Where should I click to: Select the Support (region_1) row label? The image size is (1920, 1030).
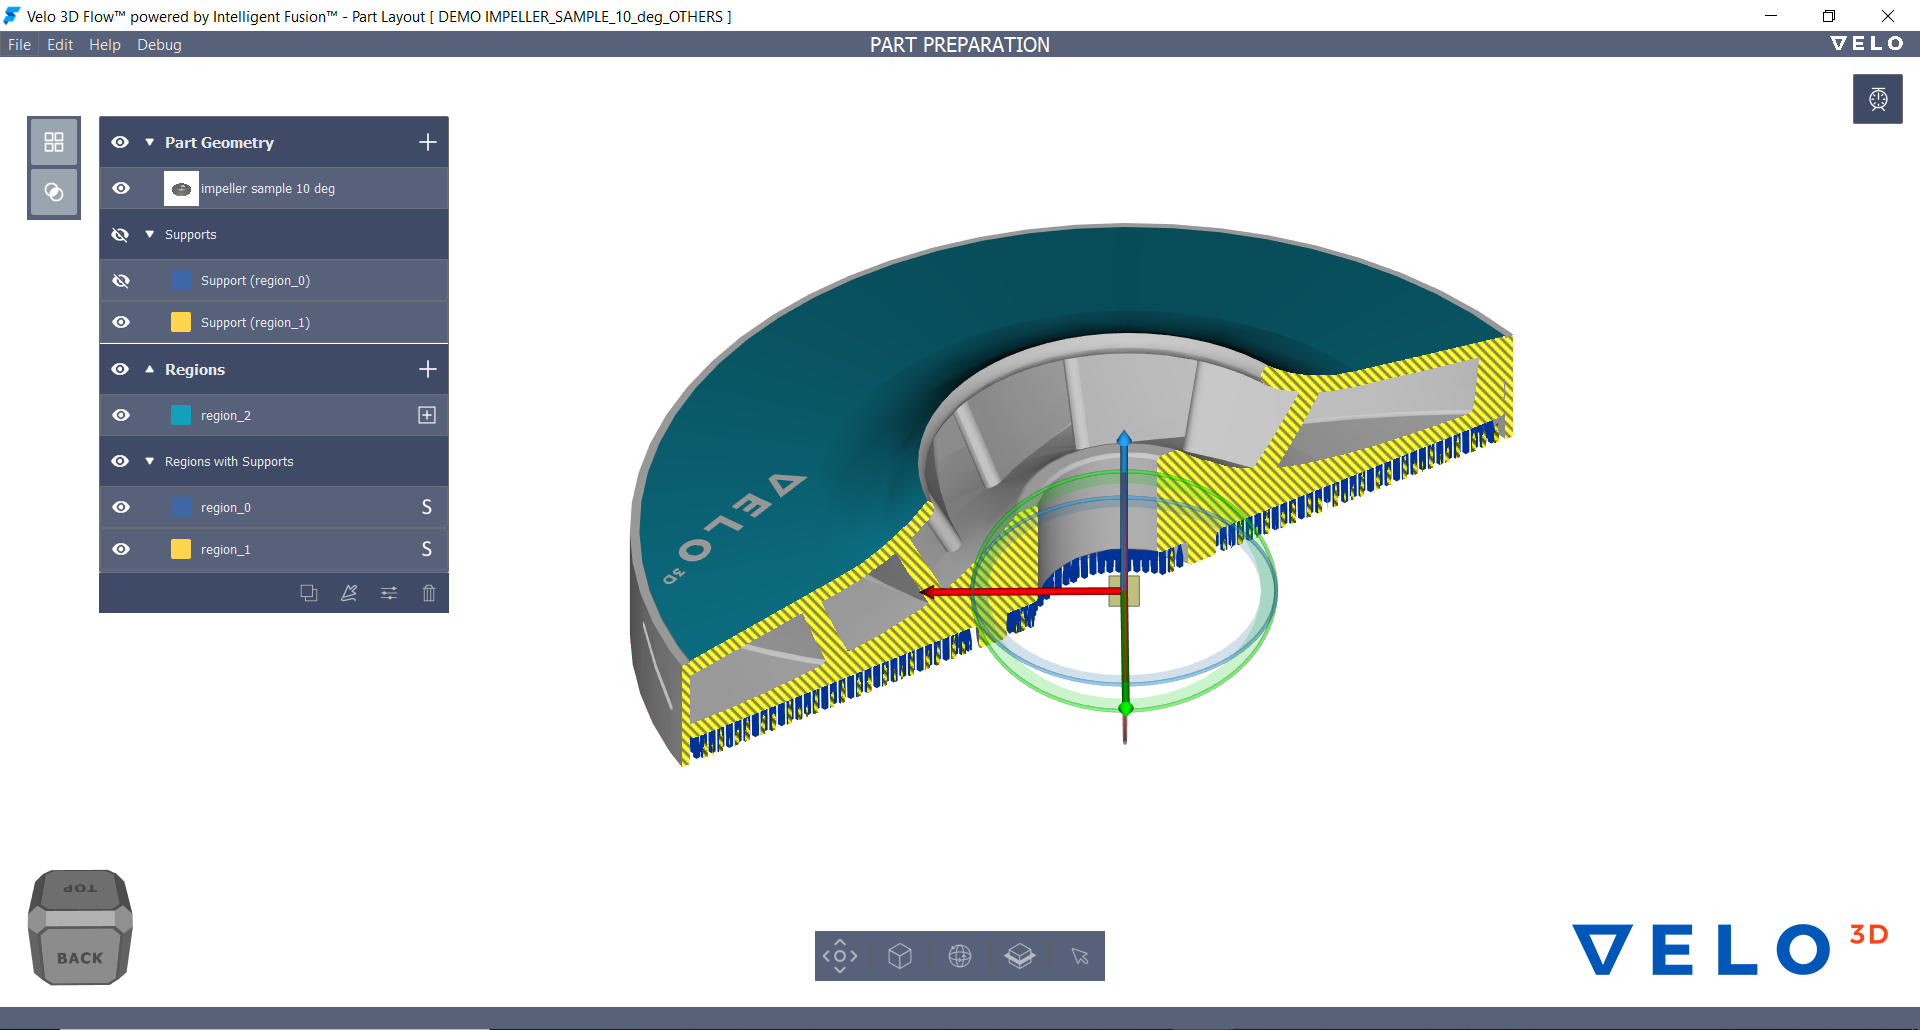(255, 323)
